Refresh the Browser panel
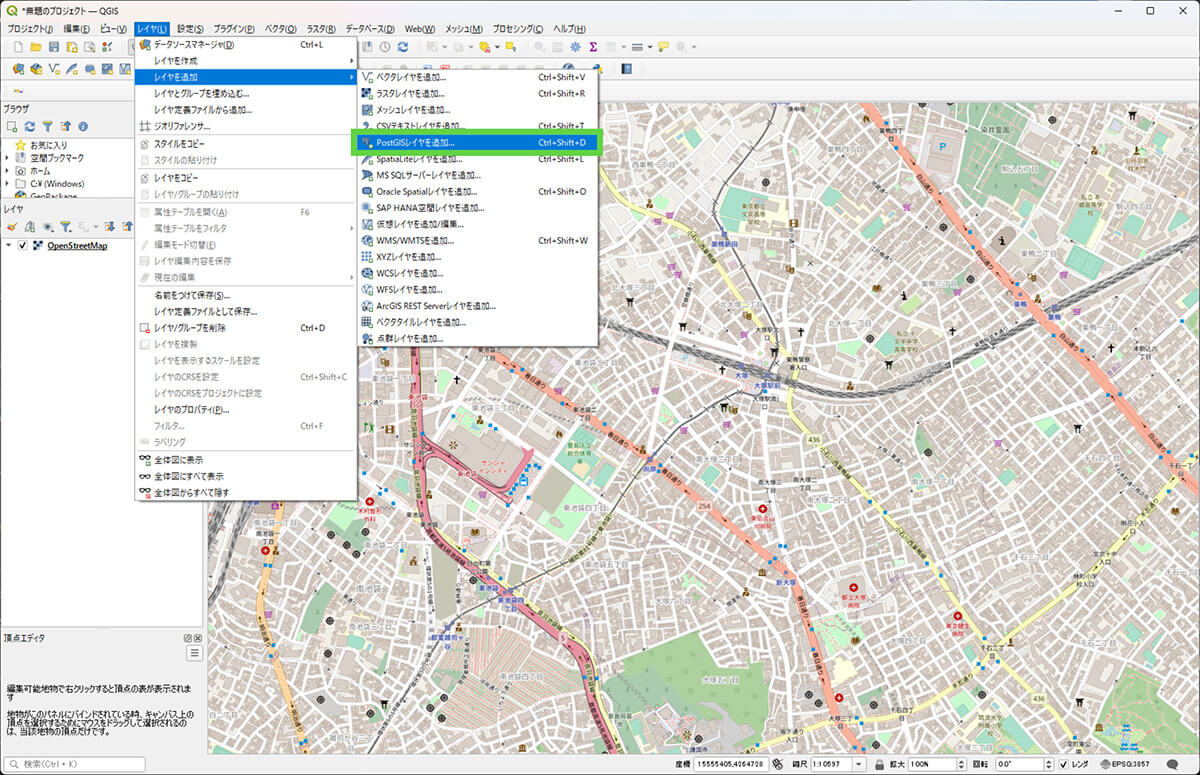This screenshot has width=1200, height=775. pos(29,127)
